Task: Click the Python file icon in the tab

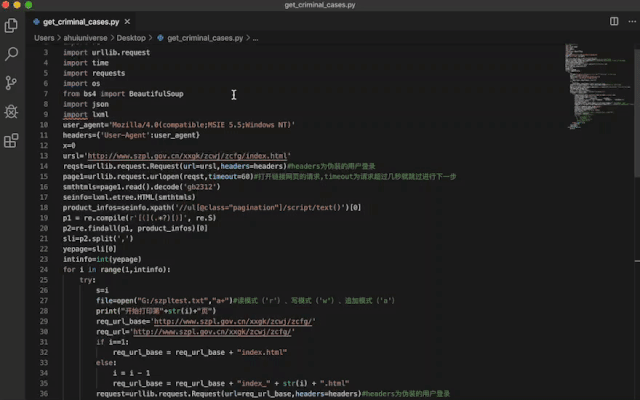Action: (37, 21)
